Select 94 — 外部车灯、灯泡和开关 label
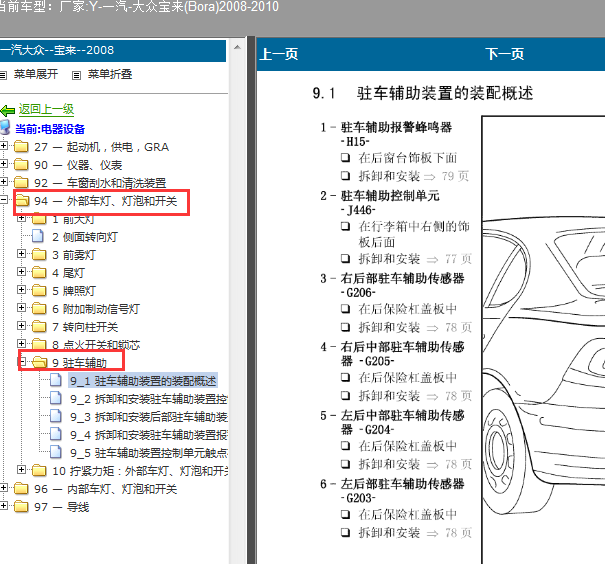 pos(105,201)
